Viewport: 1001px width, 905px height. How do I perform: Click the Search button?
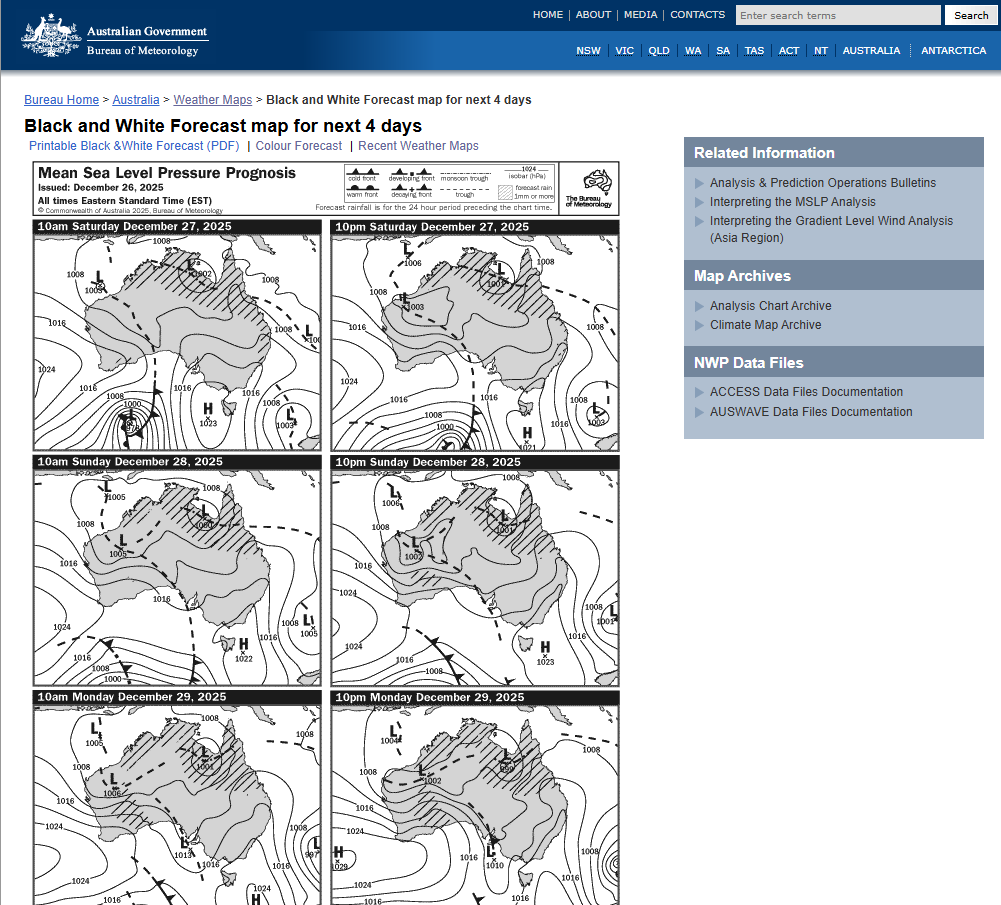[970, 15]
